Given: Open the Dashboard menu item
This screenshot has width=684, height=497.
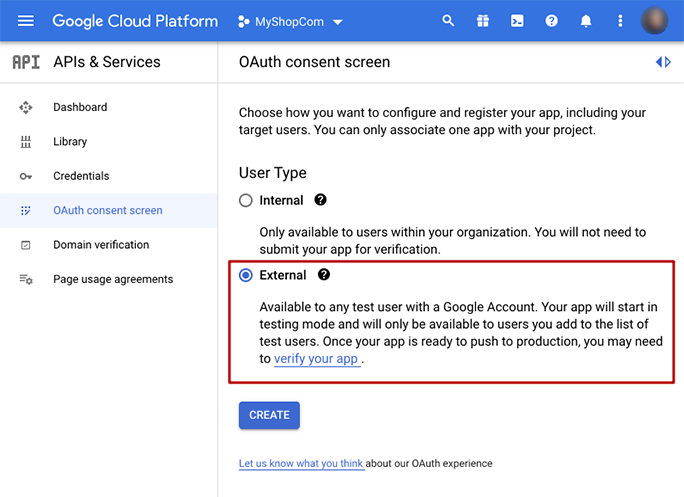Looking at the screenshot, I should 80,107.
